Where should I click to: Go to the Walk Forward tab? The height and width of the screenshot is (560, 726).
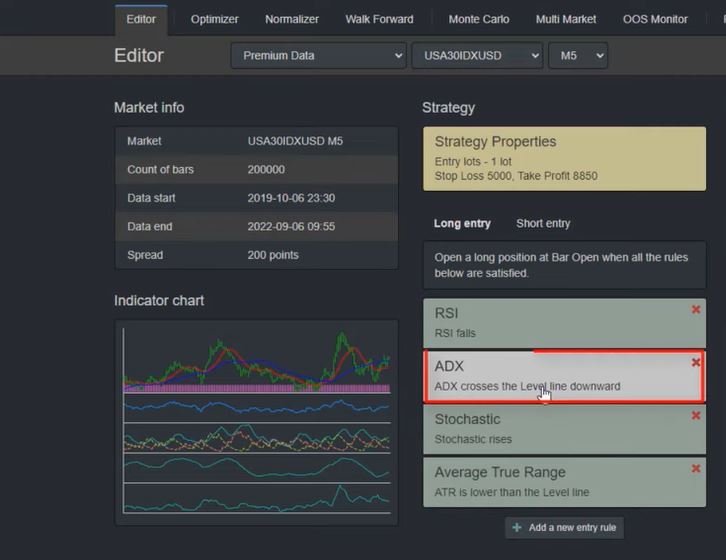click(x=379, y=19)
